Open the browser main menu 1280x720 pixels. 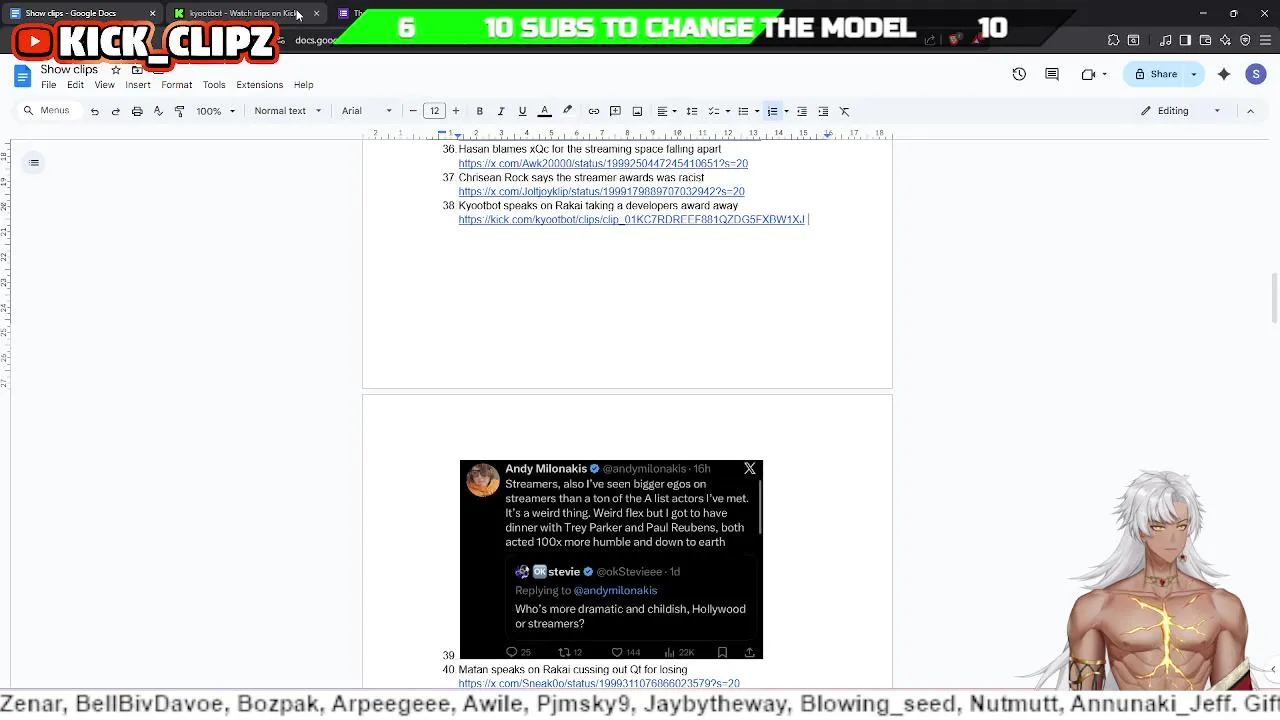click(x=1266, y=40)
